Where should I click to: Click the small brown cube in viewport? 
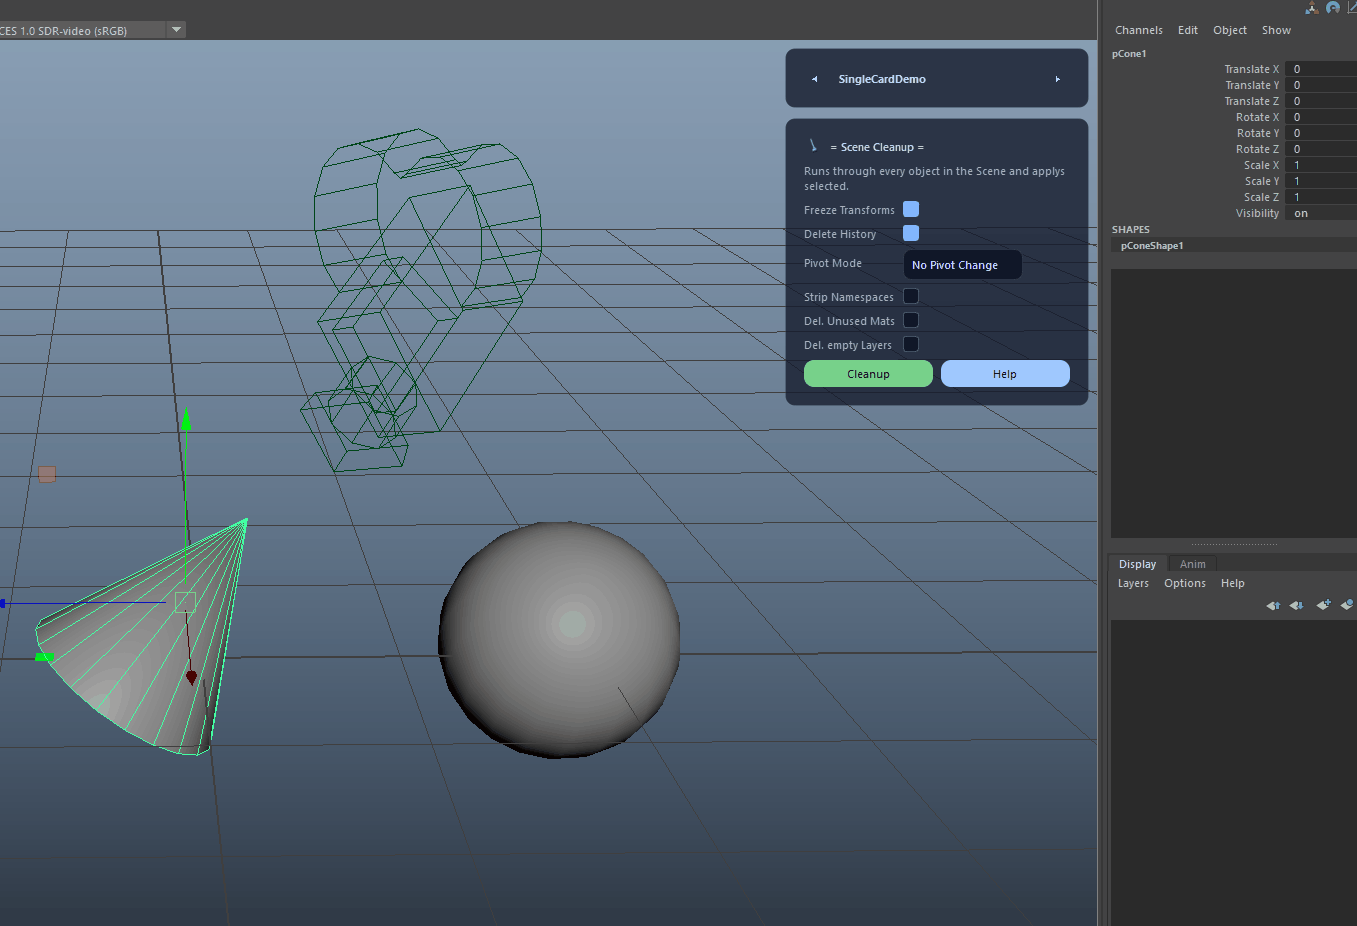[46, 474]
